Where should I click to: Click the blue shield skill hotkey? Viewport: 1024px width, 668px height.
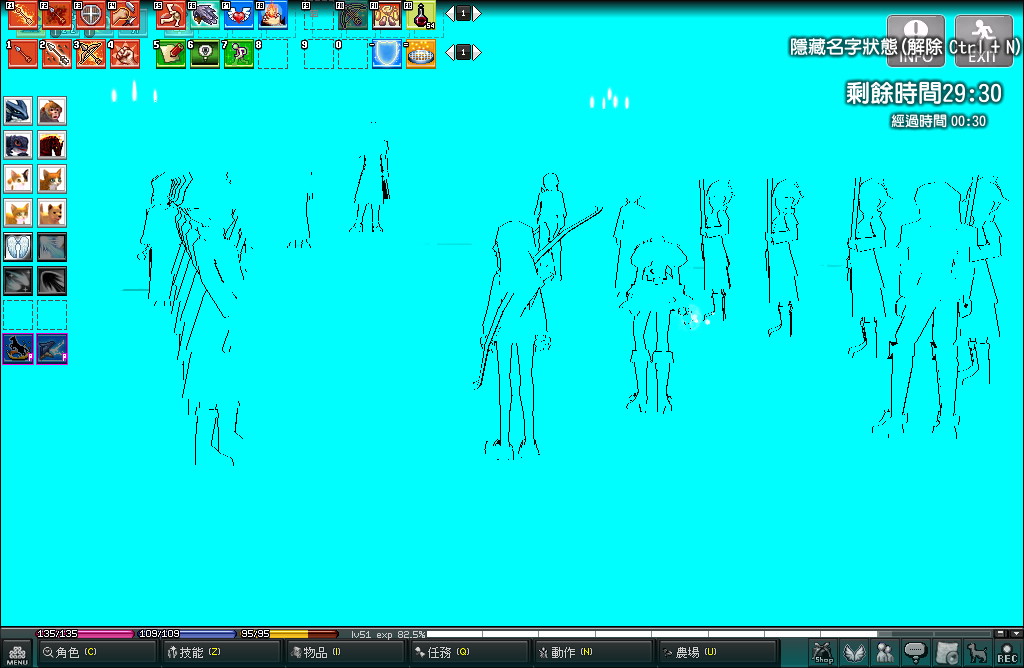(x=387, y=54)
